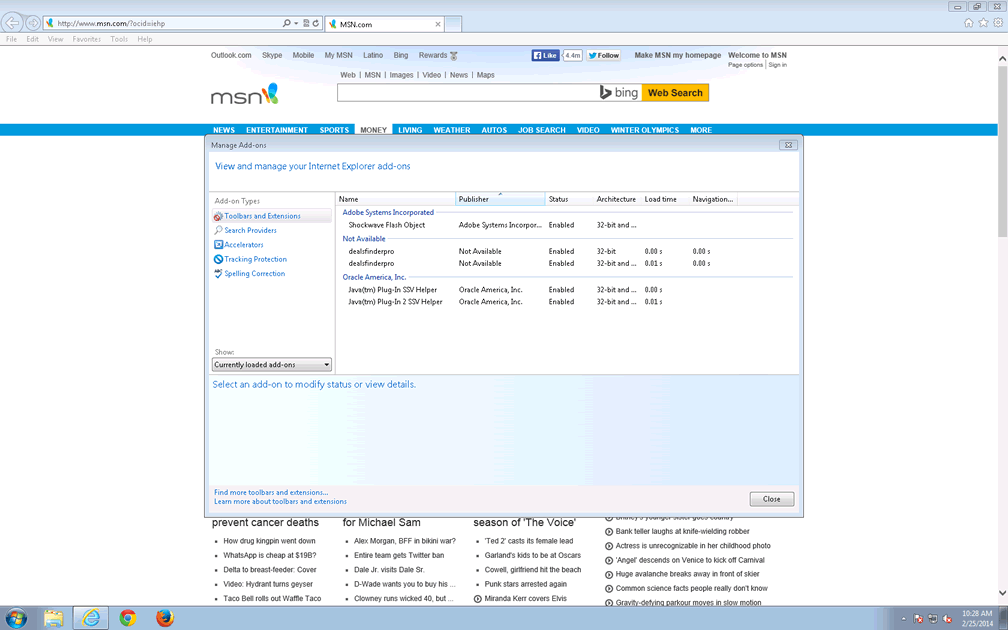The image size is (1008, 630).
Task: Click Find more toolbars and extensions link
Action: pos(271,492)
